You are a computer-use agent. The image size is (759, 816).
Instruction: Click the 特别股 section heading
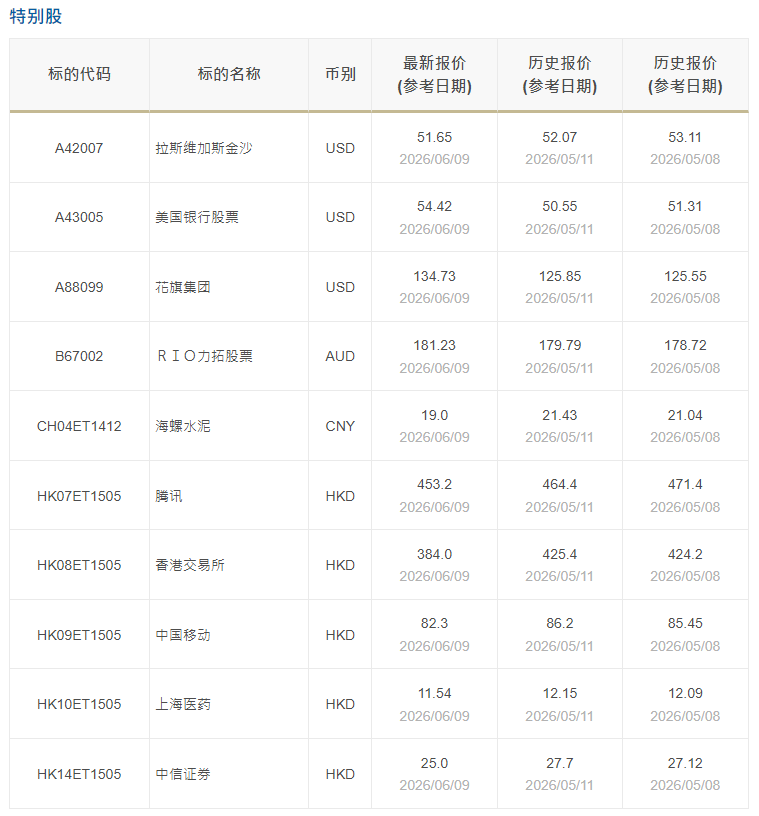pyautogui.click(x=36, y=16)
